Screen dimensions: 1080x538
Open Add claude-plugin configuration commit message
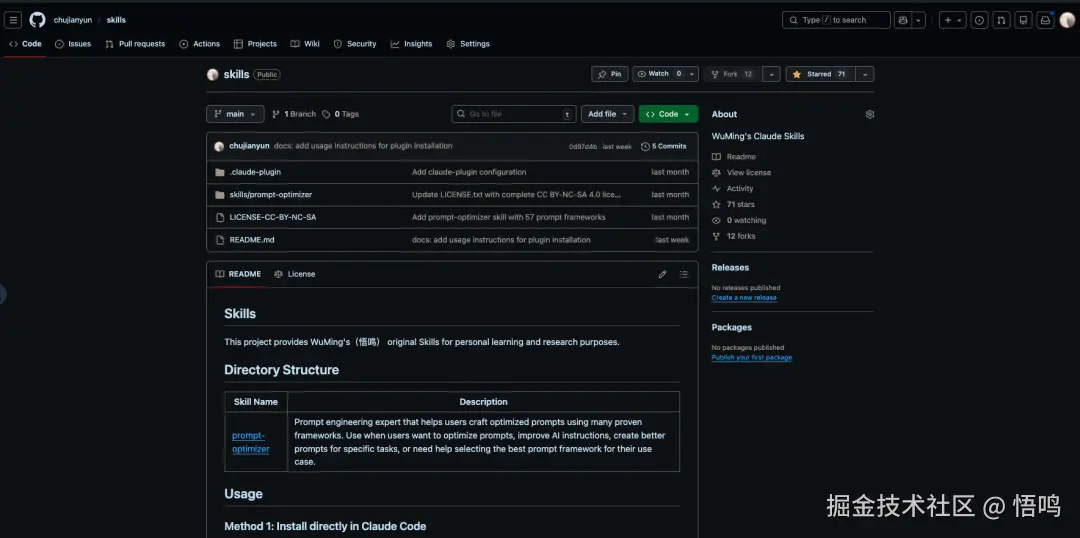click(469, 172)
